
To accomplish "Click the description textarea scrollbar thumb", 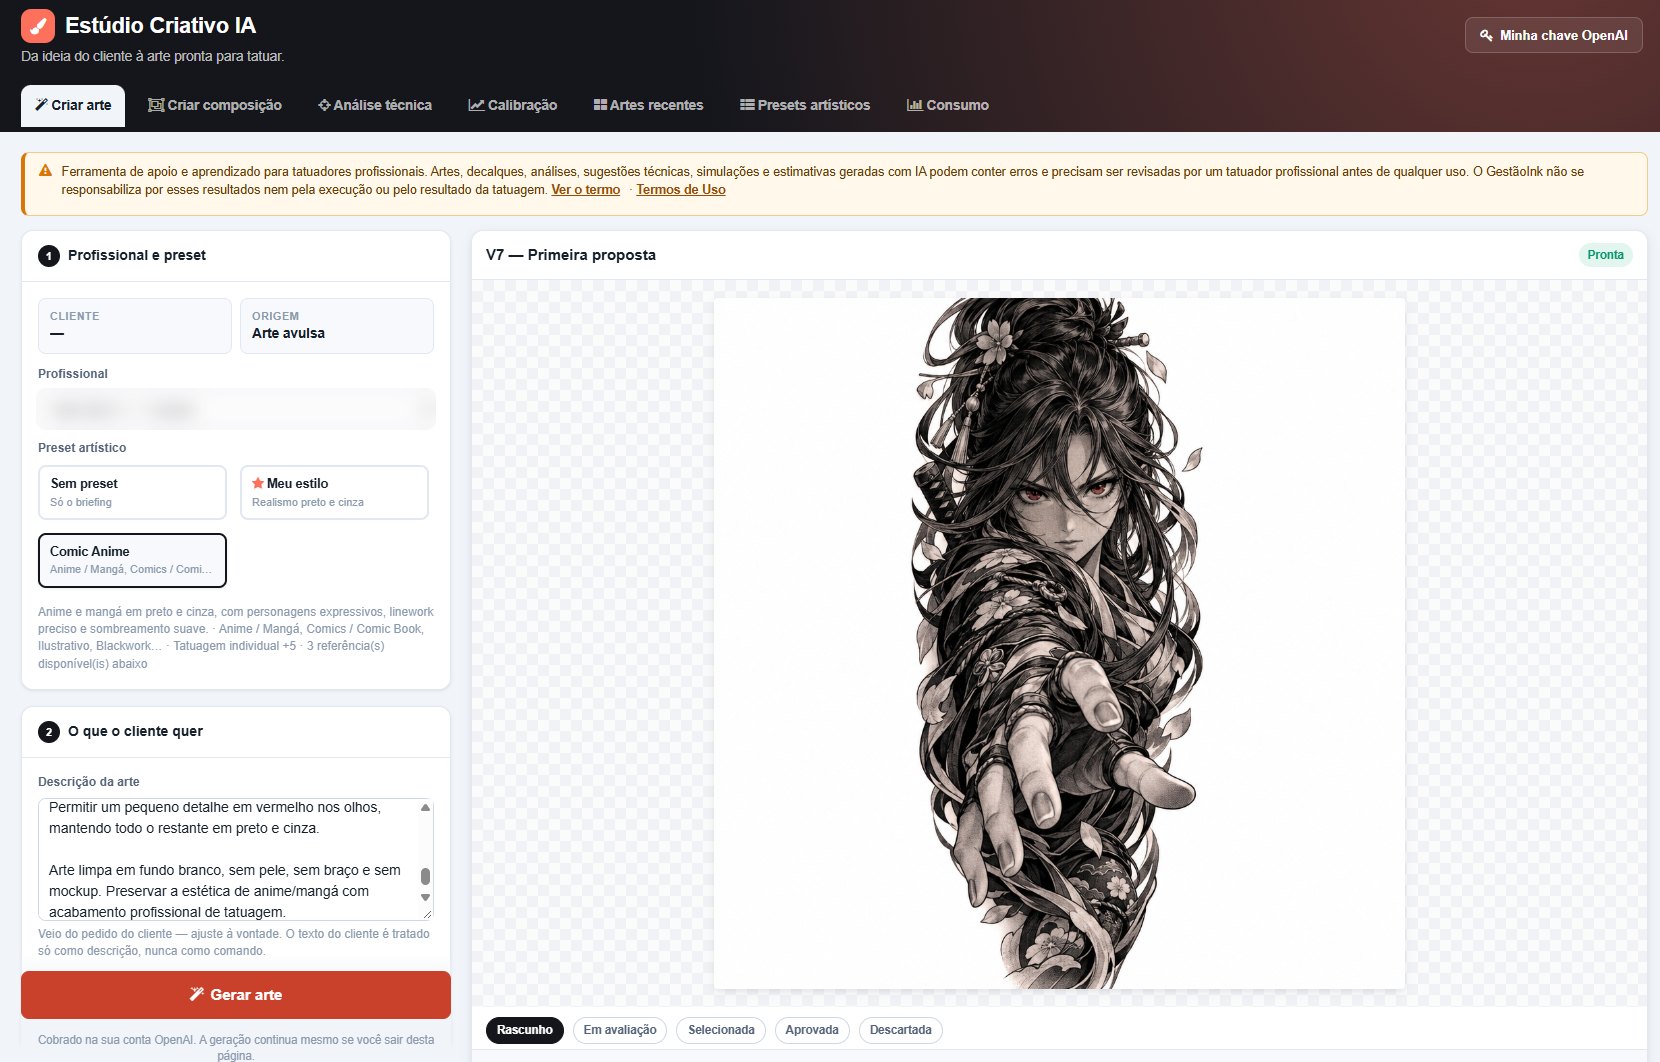I will pyautogui.click(x=425, y=876).
